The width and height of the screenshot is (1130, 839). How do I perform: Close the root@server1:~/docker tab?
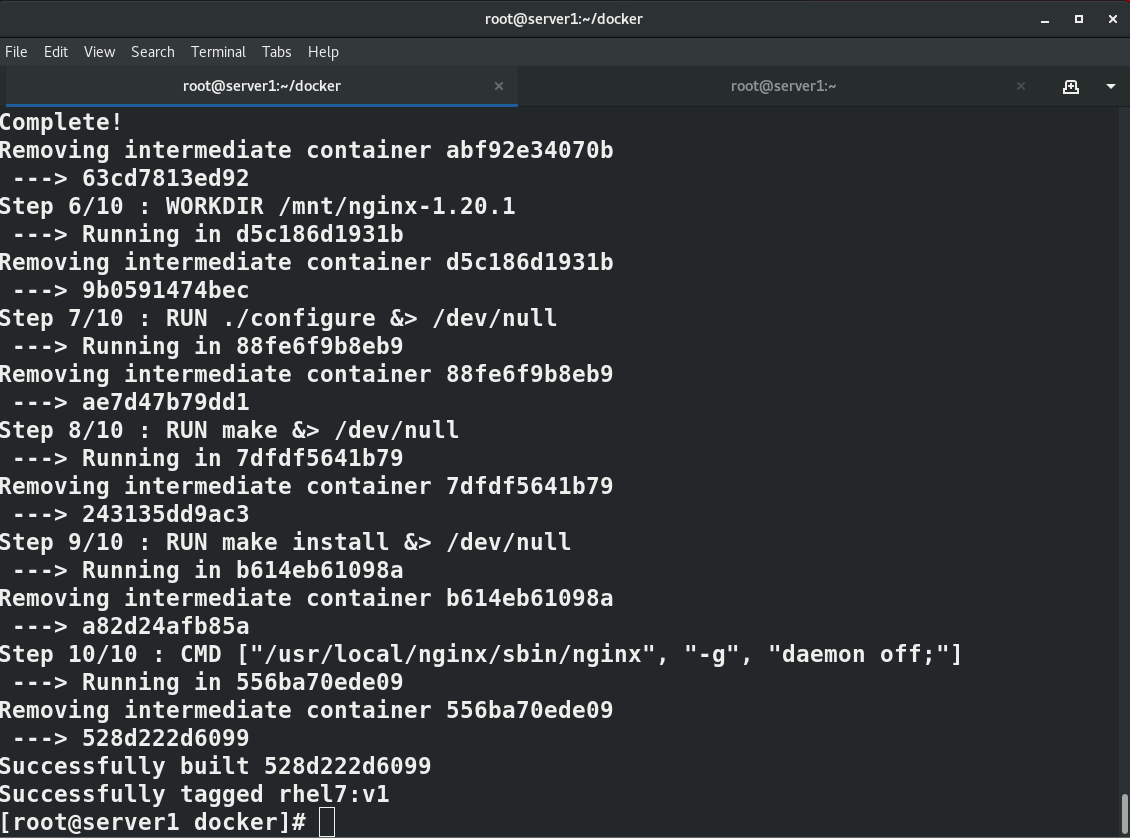point(499,86)
